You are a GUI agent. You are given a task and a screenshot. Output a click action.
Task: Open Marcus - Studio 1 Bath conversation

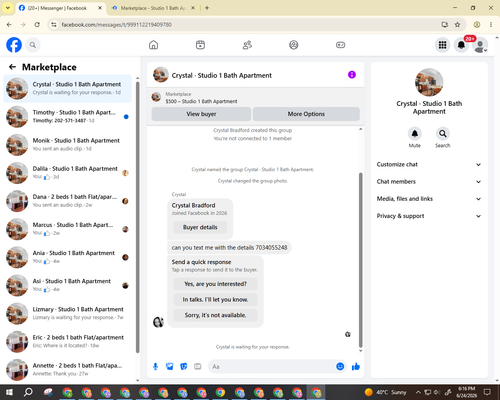(x=67, y=229)
